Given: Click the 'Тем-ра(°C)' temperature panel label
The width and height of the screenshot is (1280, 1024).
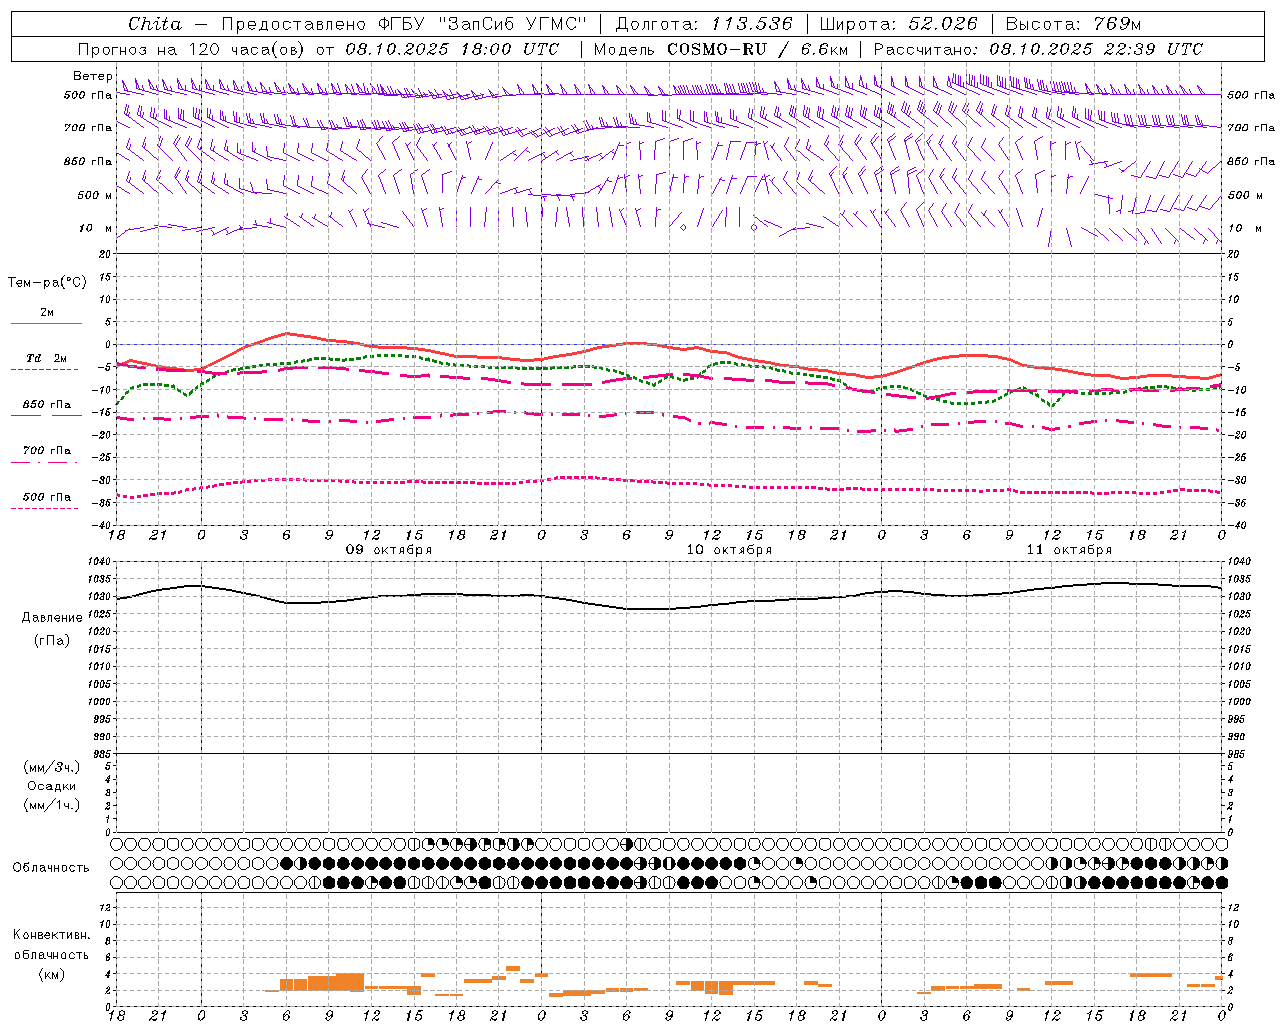Looking at the screenshot, I should (47, 283).
